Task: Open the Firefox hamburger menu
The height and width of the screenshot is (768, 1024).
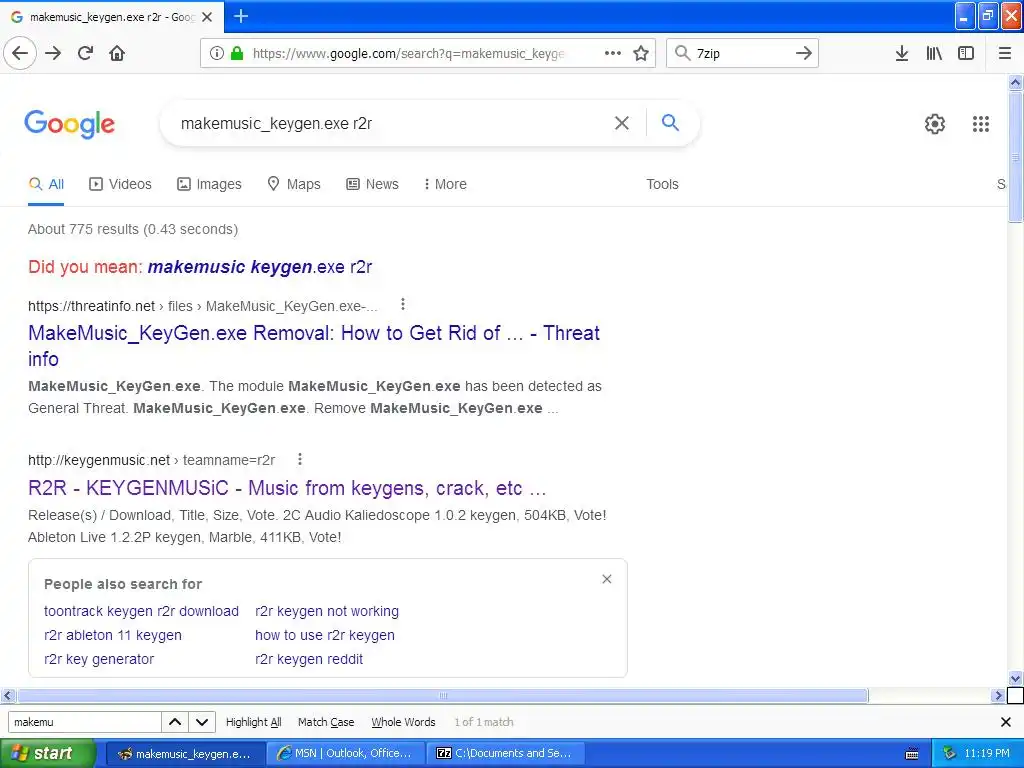Action: click(1005, 53)
